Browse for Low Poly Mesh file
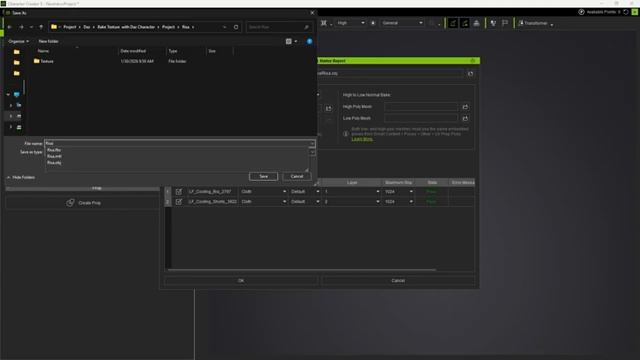Image resolution: width=640 pixels, height=360 pixels. point(465,118)
